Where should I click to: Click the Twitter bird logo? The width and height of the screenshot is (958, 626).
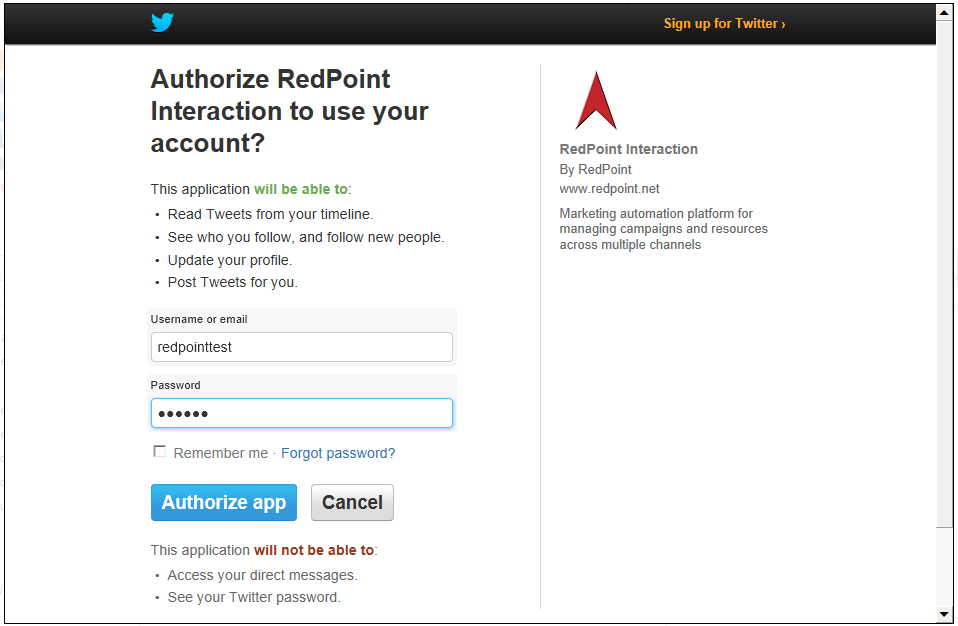(162, 23)
